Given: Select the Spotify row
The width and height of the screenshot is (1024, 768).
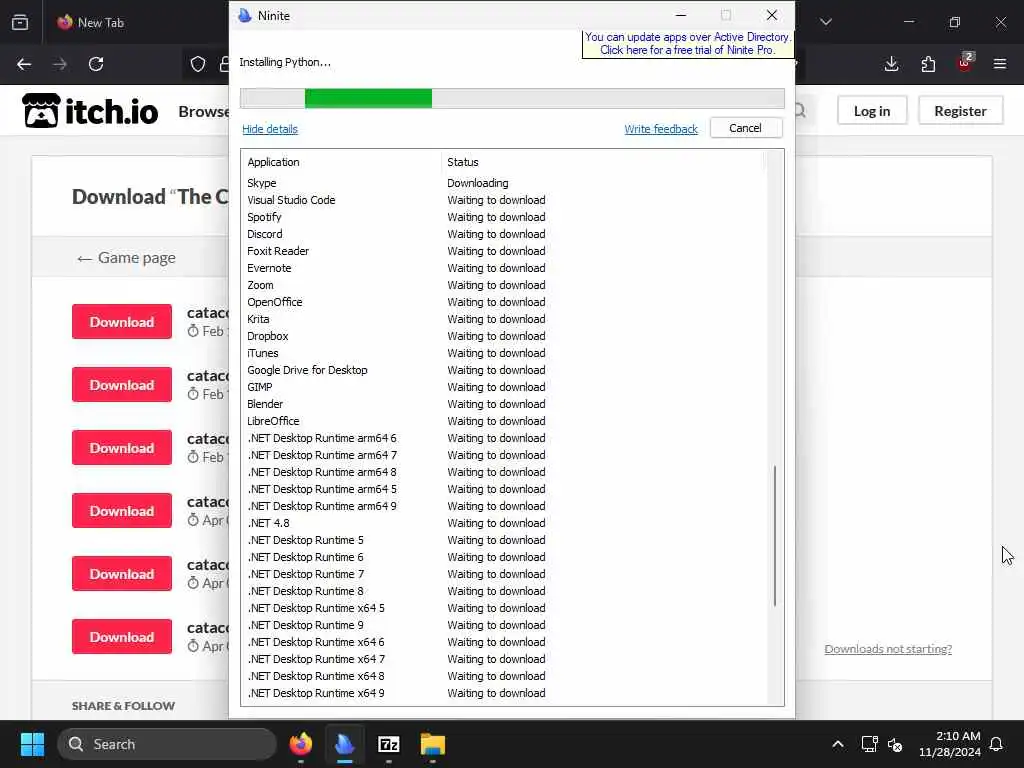Looking at the screenshot, I should click(504, 217).
